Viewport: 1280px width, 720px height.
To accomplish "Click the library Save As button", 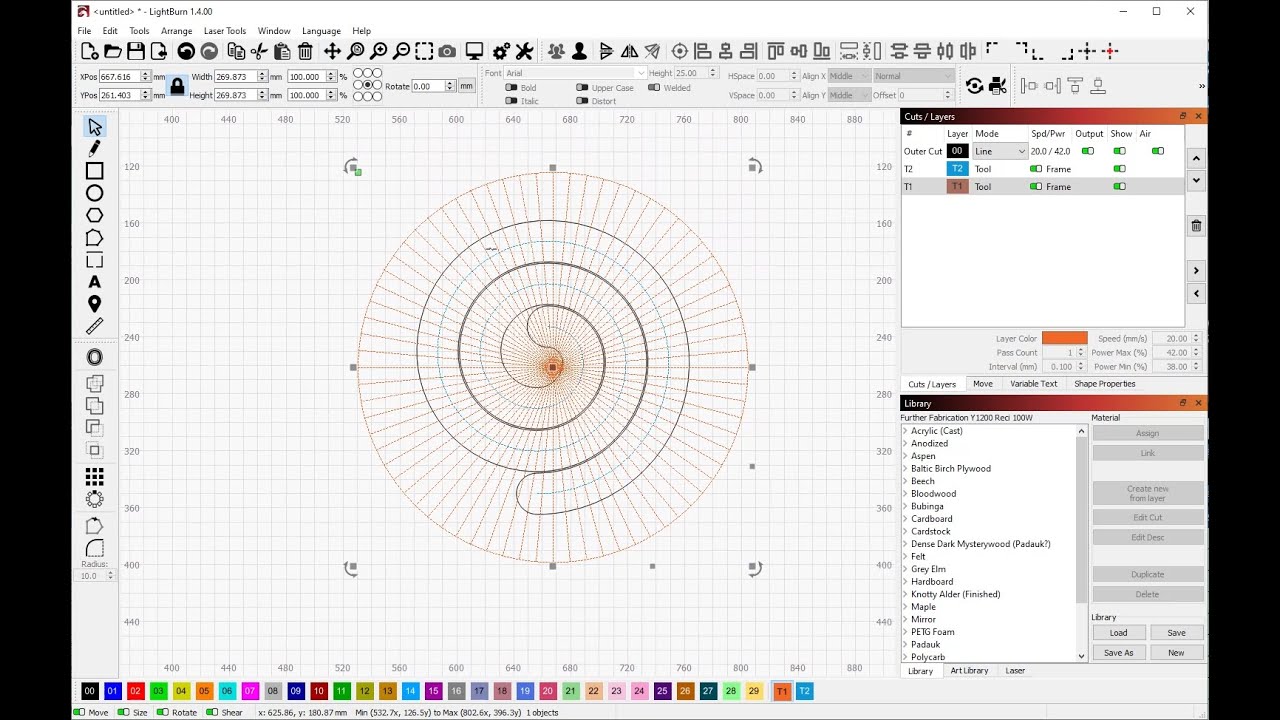I will pyautogui.click(x=1118, y=652).
